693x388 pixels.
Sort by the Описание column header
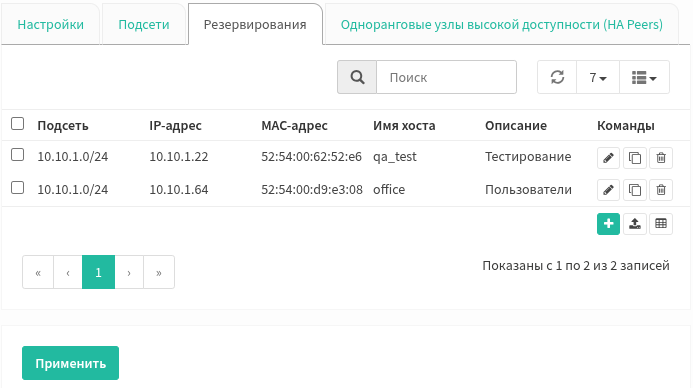pos(516,126)
